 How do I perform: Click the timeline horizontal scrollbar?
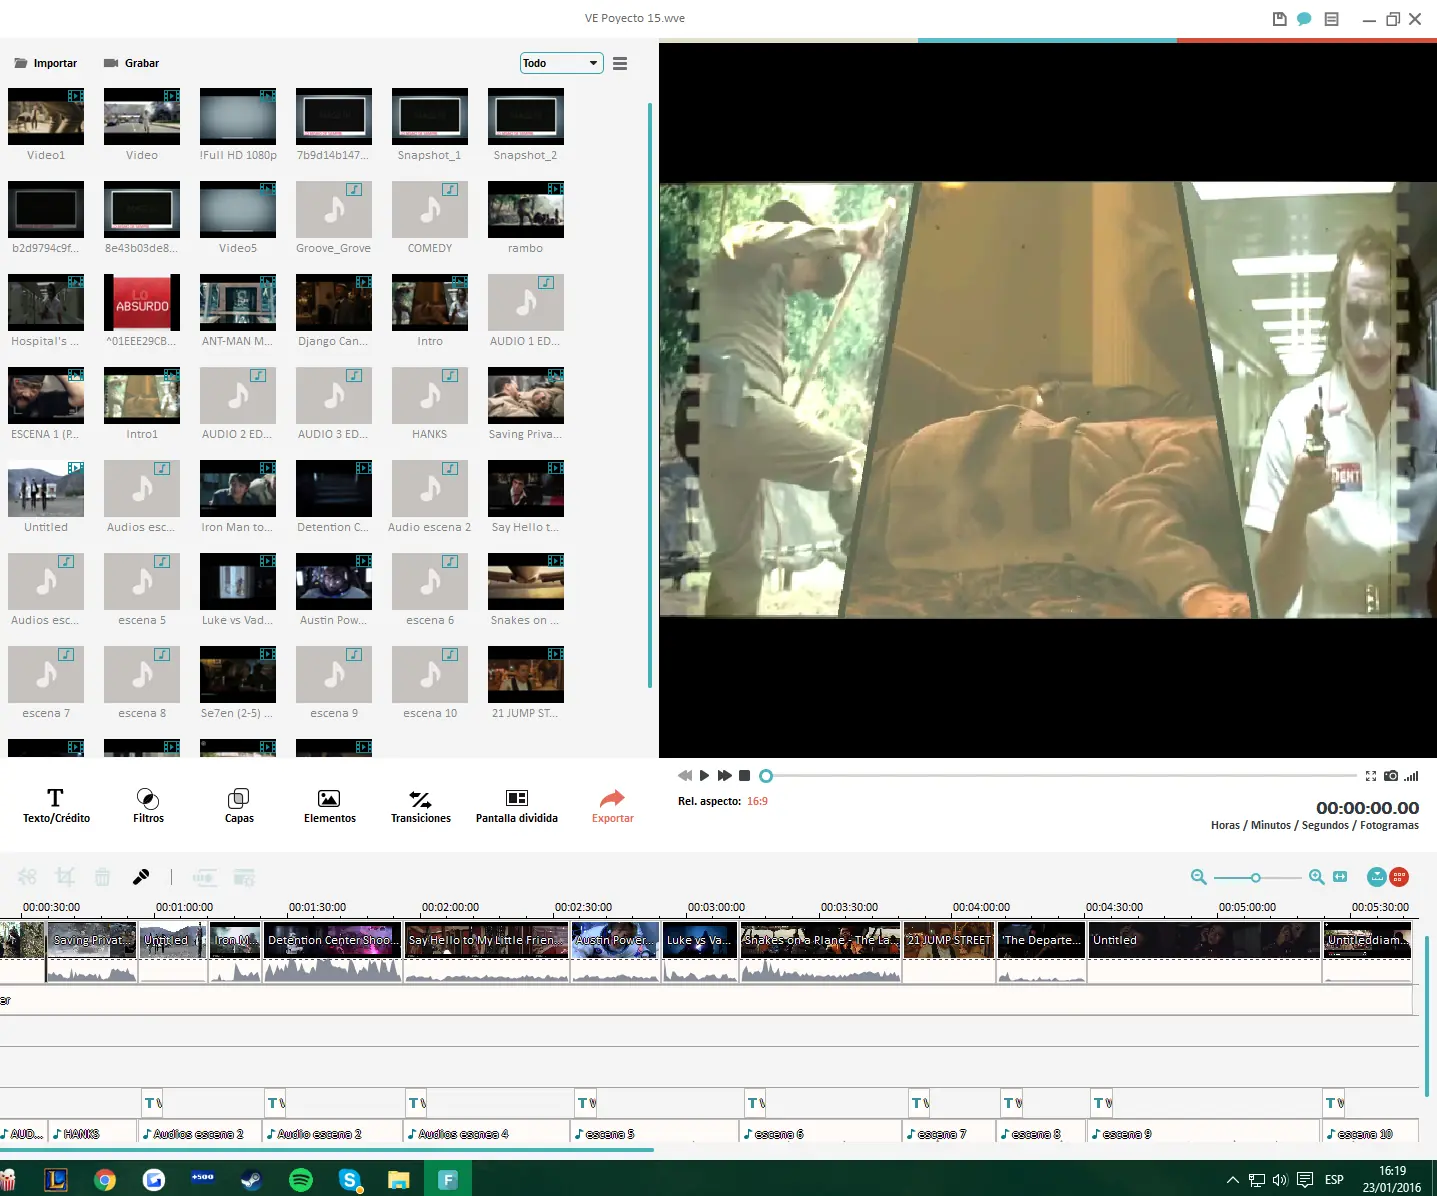click(327, 1150)
